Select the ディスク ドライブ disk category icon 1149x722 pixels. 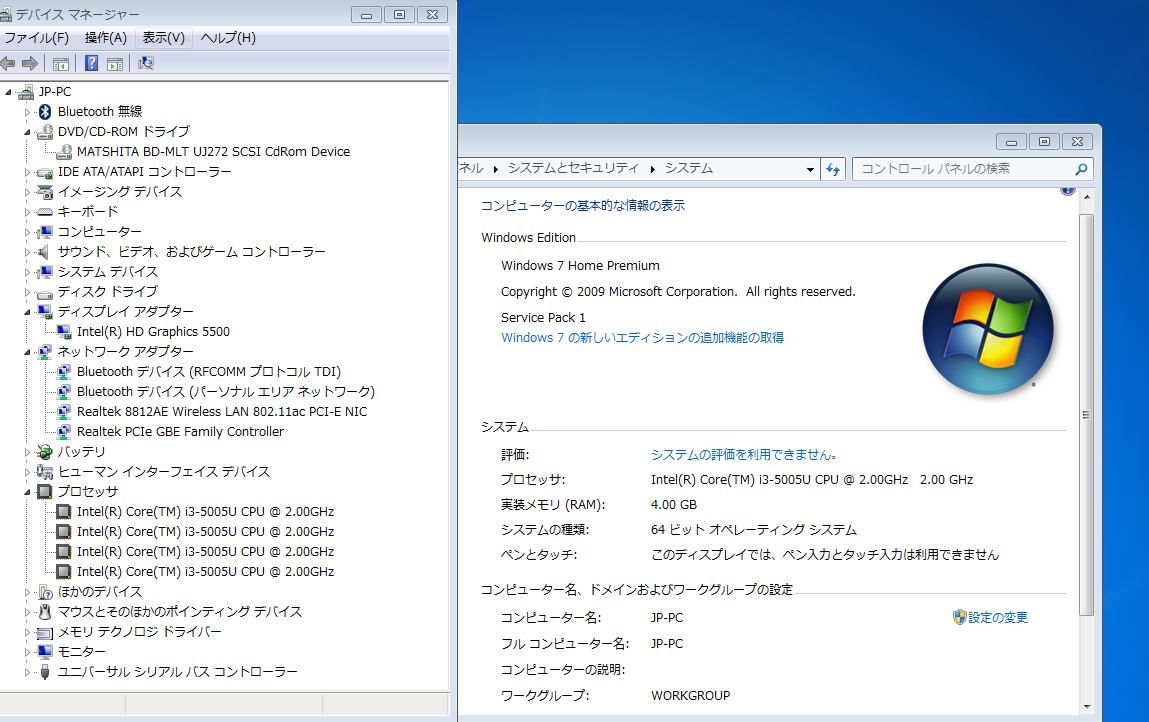point(45,292)
